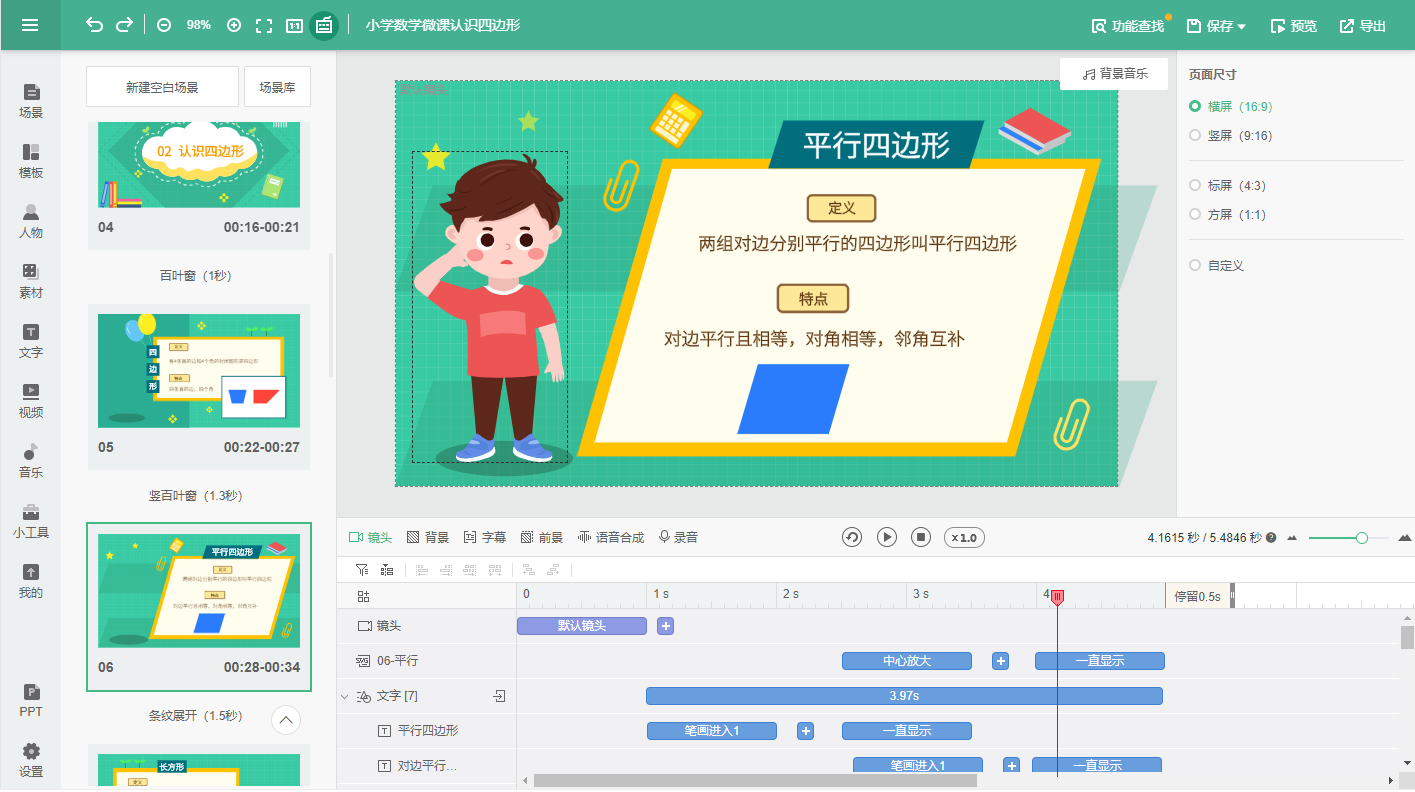Click the undo arrow icon
The image size is (1415, 792).
point(94,25)
